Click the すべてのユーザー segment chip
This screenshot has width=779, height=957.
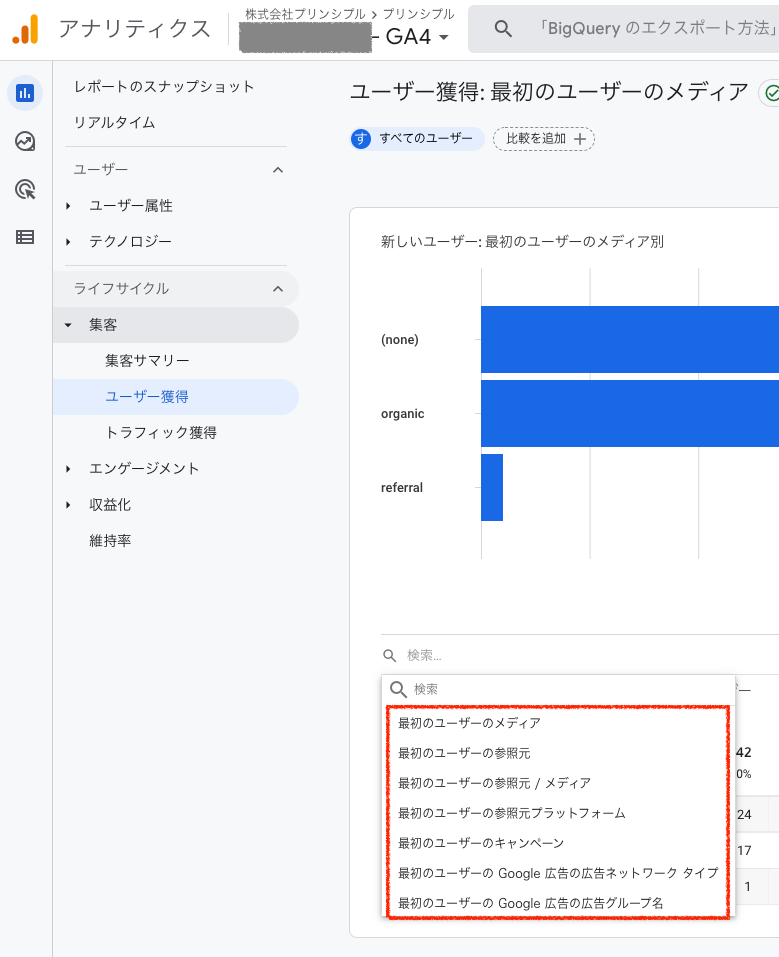[417, 139]
